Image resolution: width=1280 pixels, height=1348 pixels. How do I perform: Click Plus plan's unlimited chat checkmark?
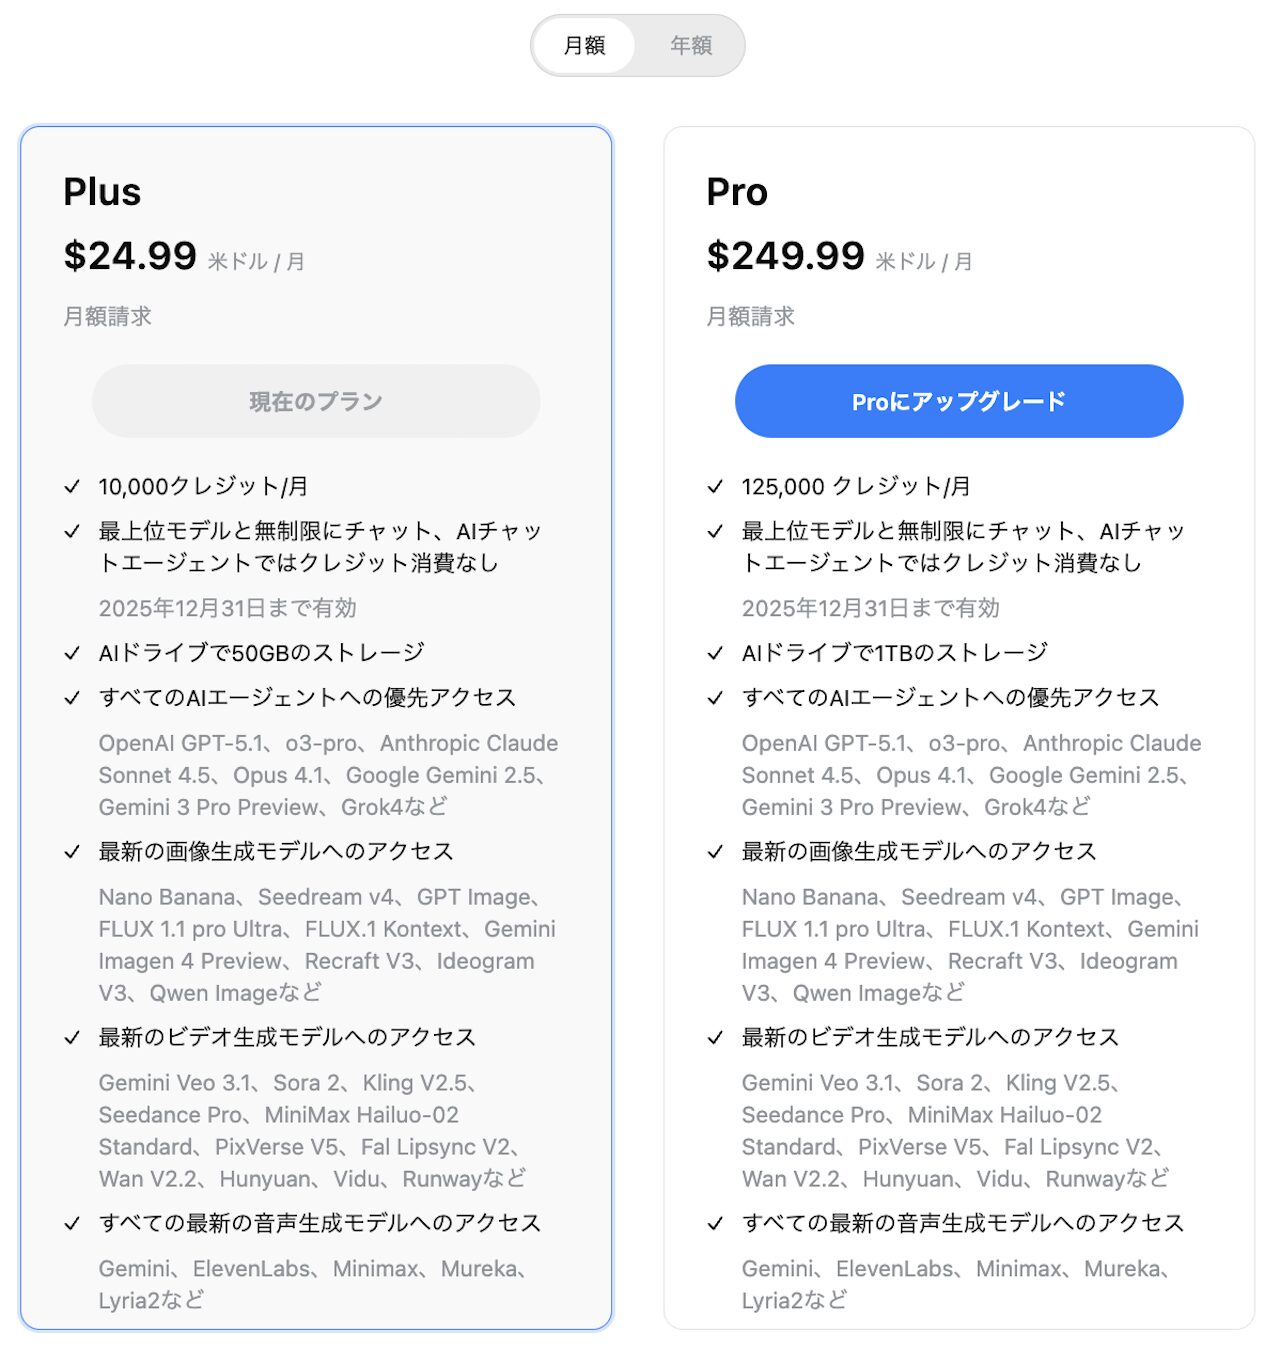click(x=72, y=532)
